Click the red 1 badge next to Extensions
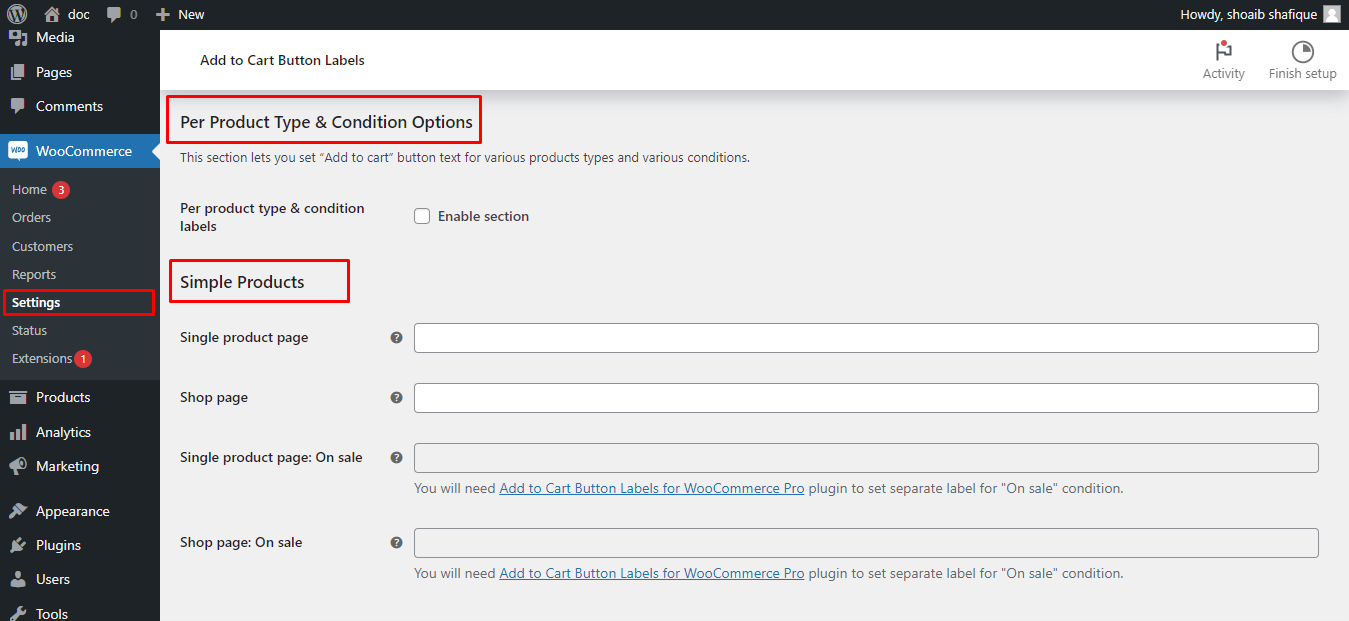This screenshot has height=621, width=1349. (x=83, y=359)
